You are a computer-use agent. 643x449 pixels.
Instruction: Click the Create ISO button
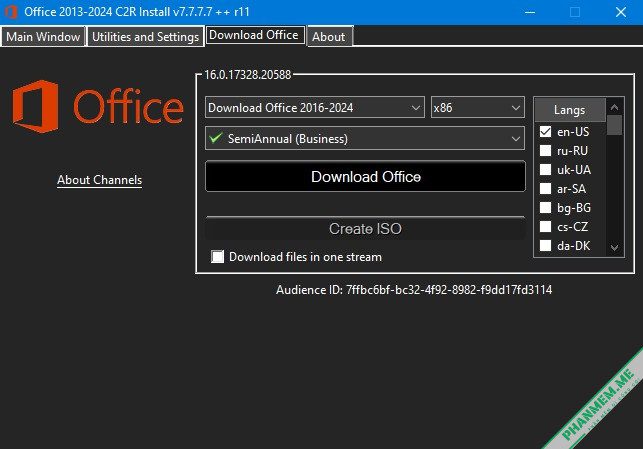click(365, 228)
